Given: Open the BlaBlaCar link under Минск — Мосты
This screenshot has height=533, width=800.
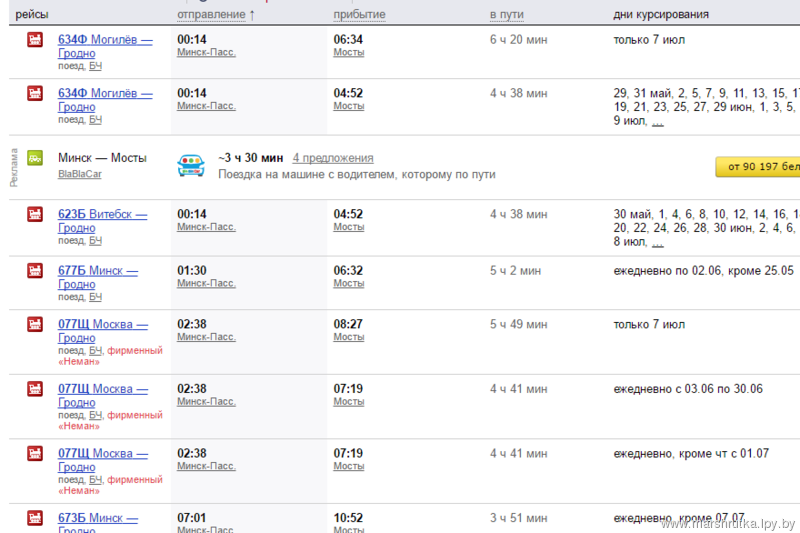Looking at the screenshot, I should [x=80, y=174].
